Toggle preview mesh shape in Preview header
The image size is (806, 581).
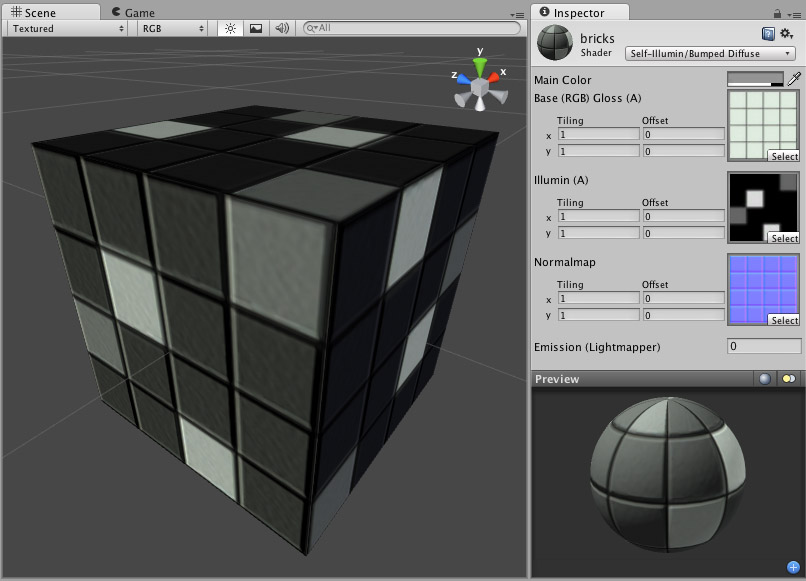[765, 379]
